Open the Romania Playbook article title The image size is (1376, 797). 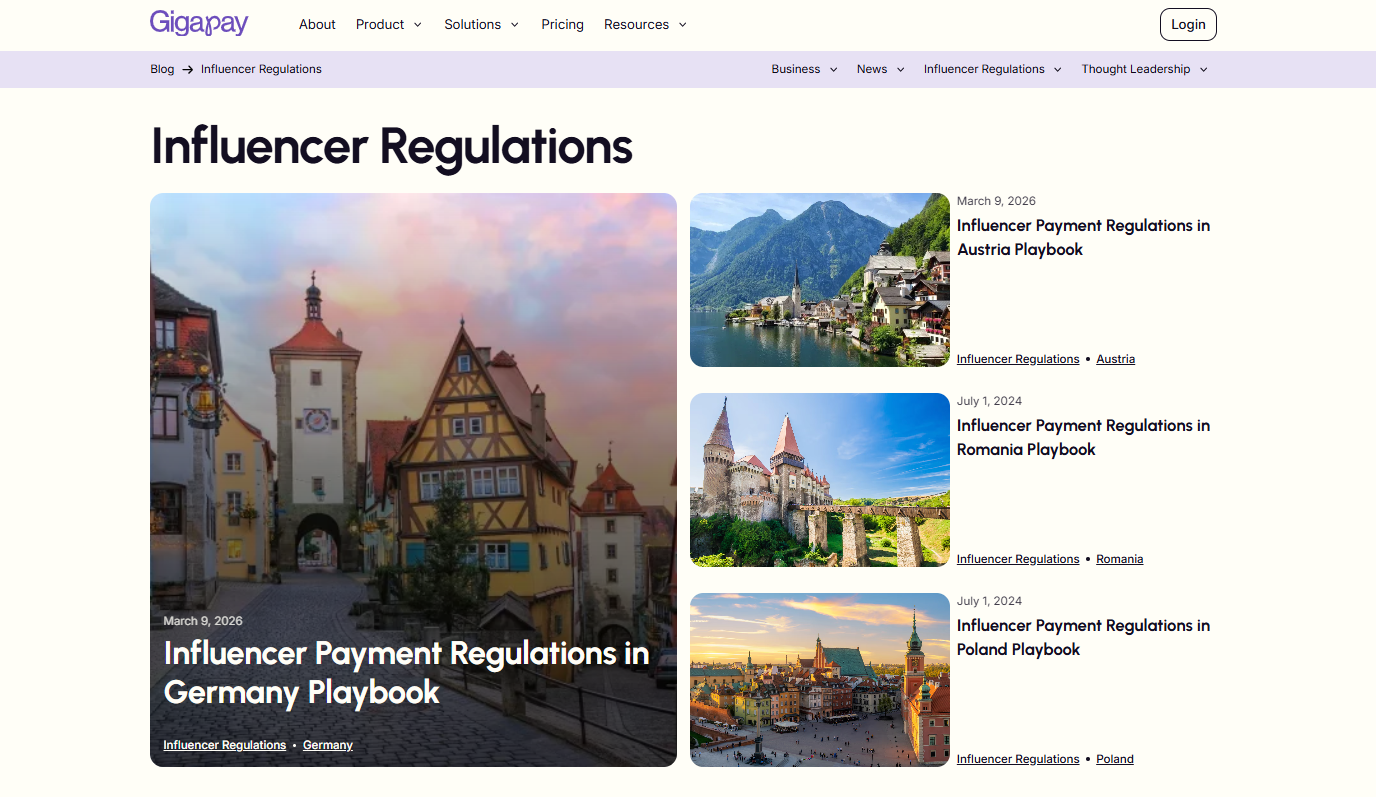pos(1083,438)
